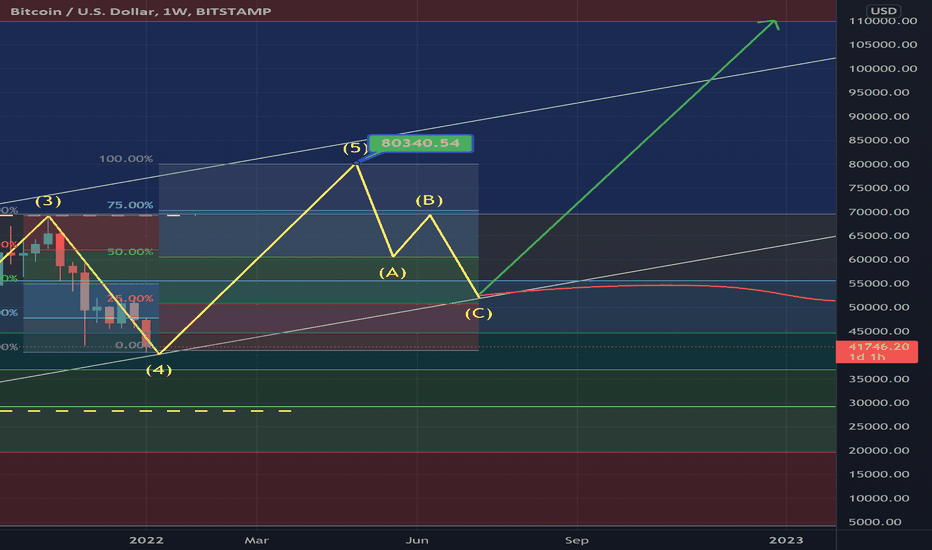Viewport: 932px width, 550px height.
Task: Click the current price label 41746.20
Action: click(x=877, y=351)
